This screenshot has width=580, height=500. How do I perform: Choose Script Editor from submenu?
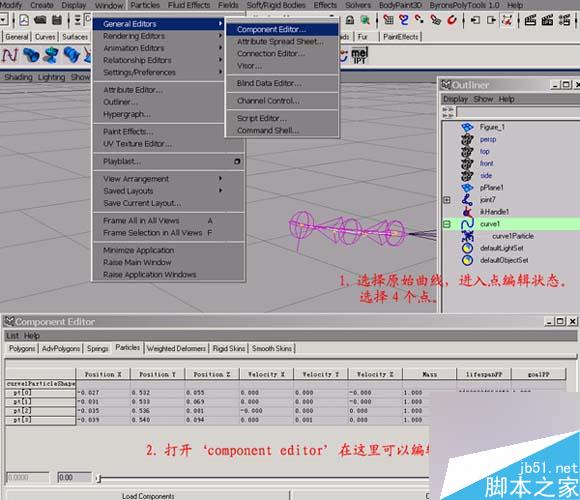point(282,118)
